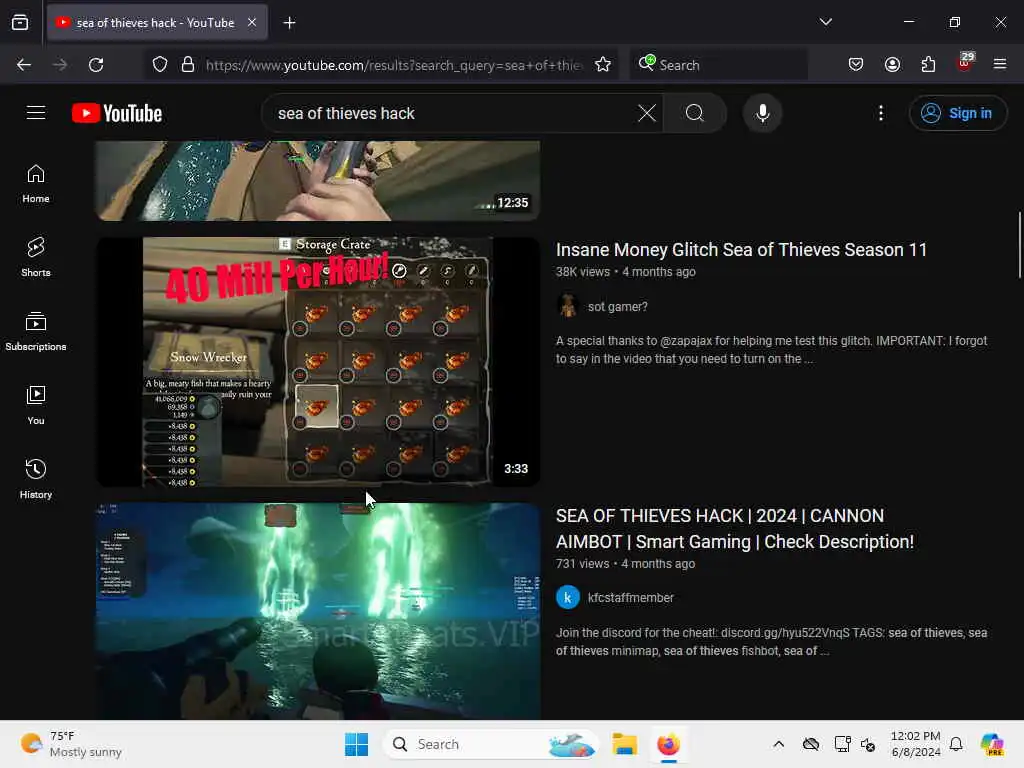The width and height of the screenshot is (1024, 768).
Task: Read the cannon aimbot description text
Action: 771,641
